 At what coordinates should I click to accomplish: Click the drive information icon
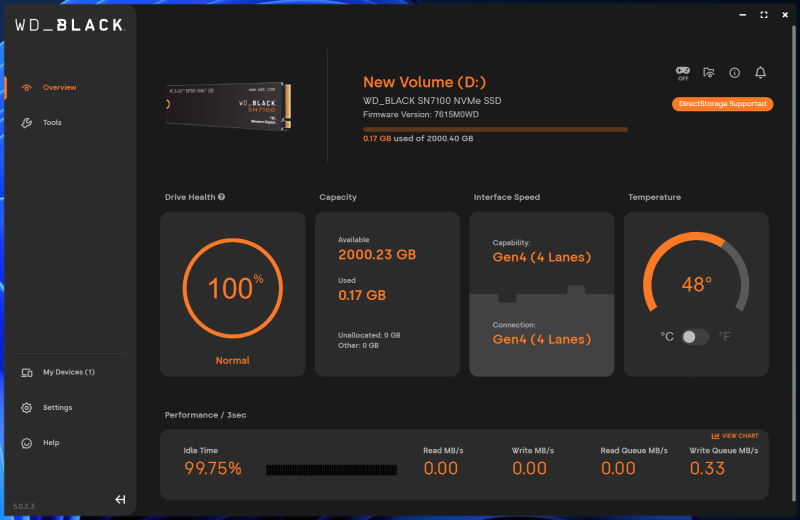735,72
